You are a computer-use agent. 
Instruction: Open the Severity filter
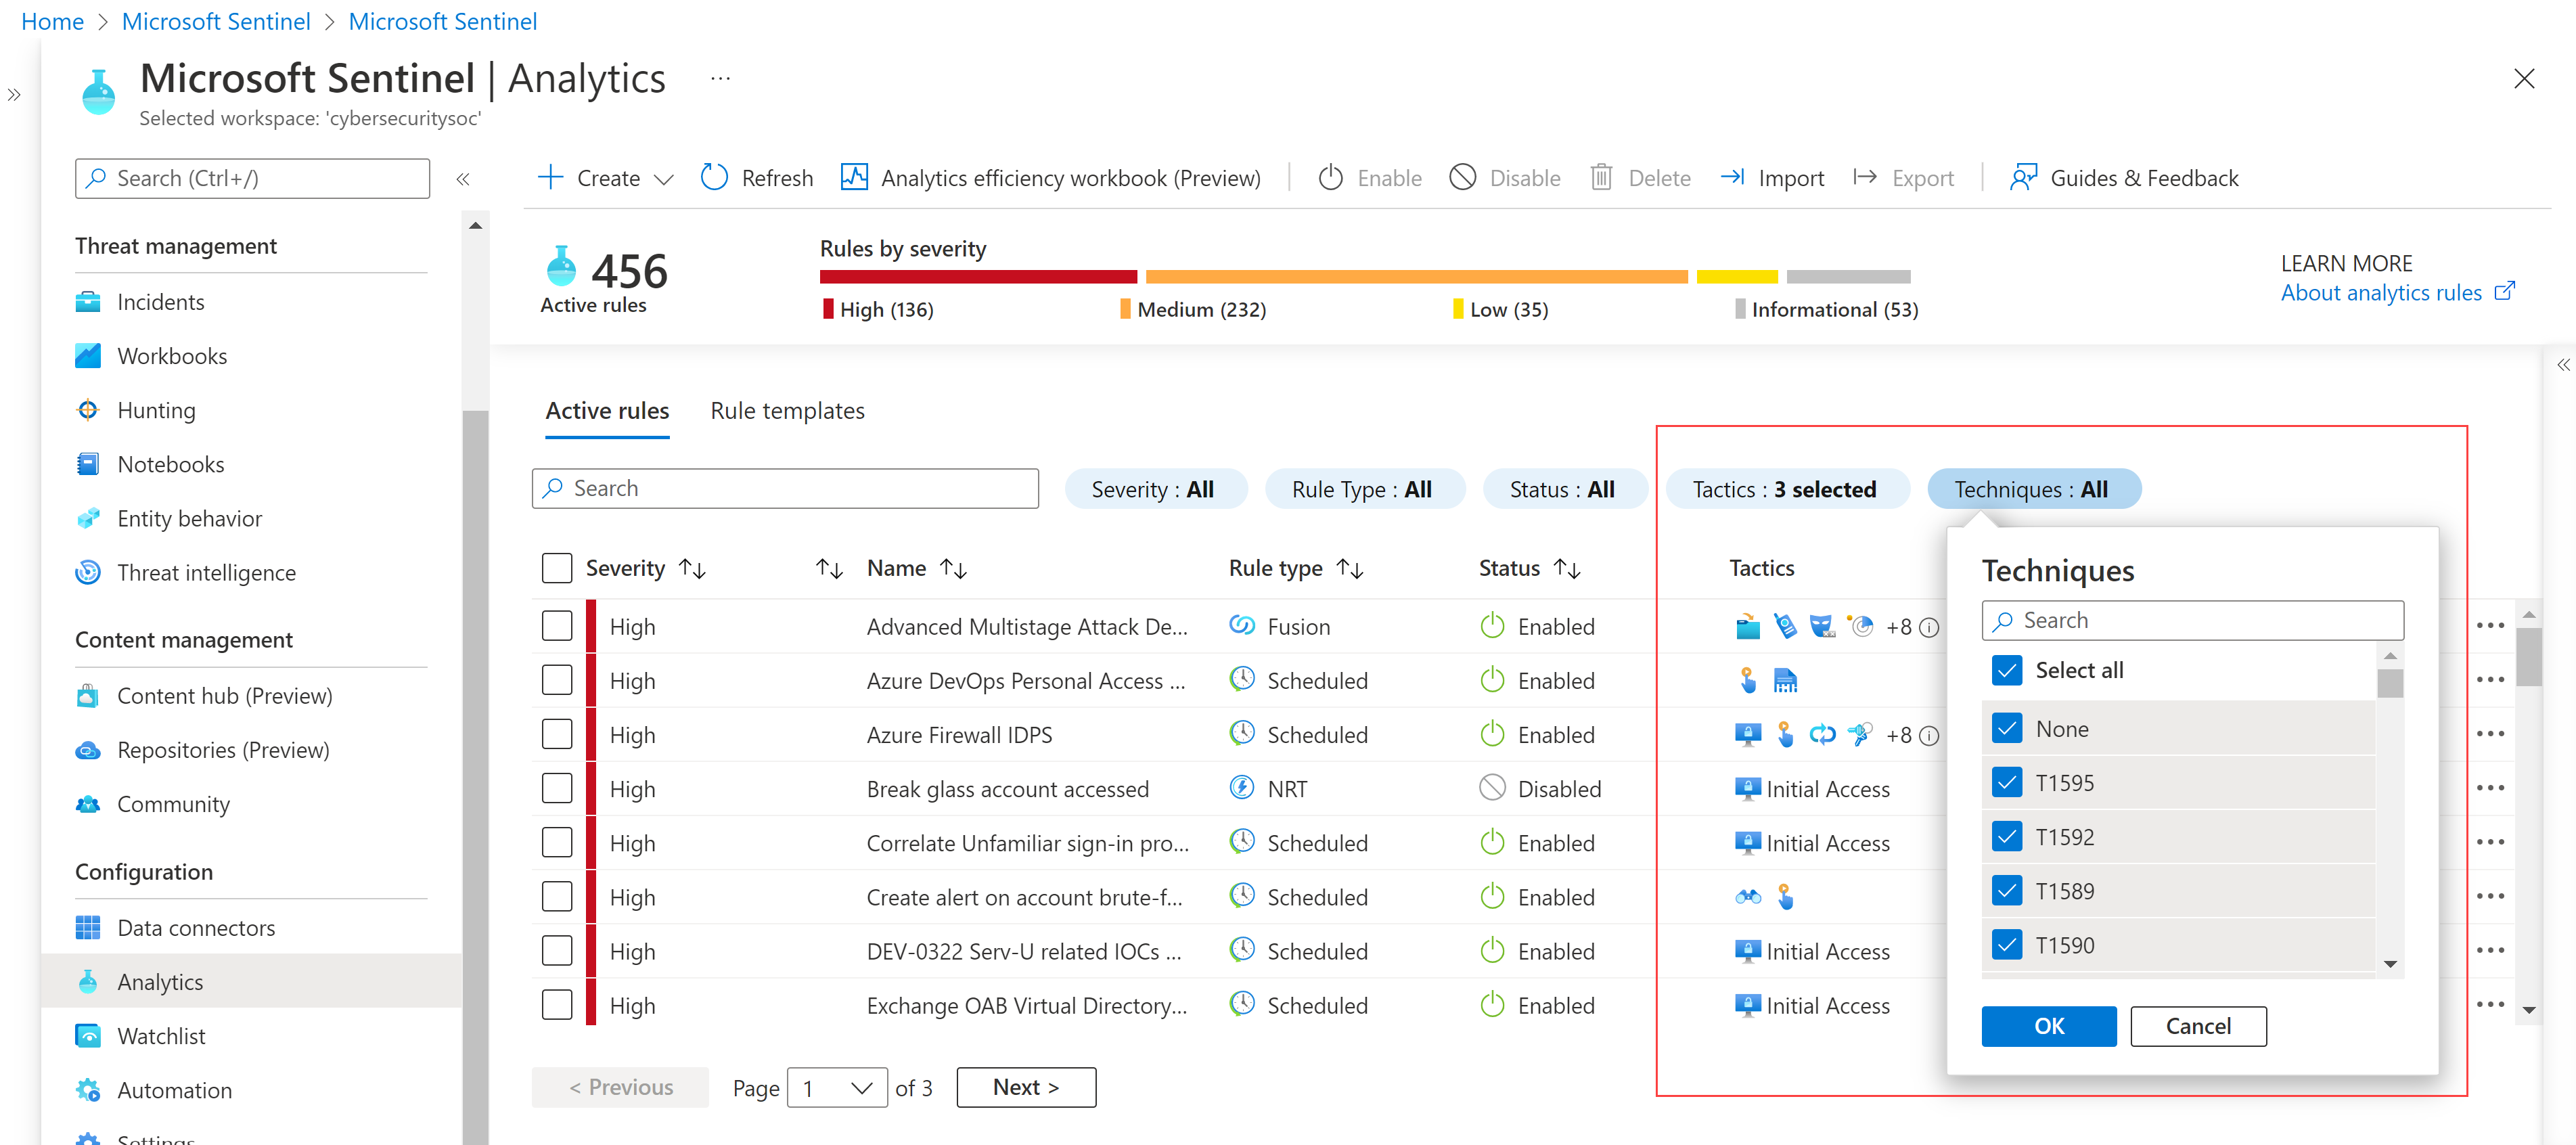(x=1155, y=489)
